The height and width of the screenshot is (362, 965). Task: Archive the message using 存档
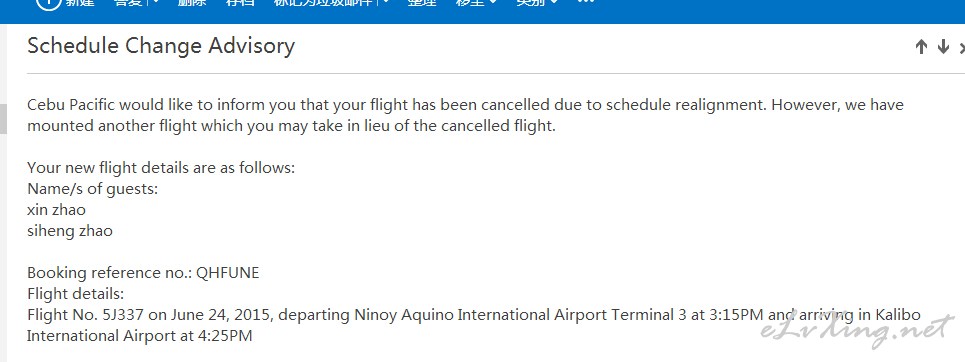pos(241,2)
